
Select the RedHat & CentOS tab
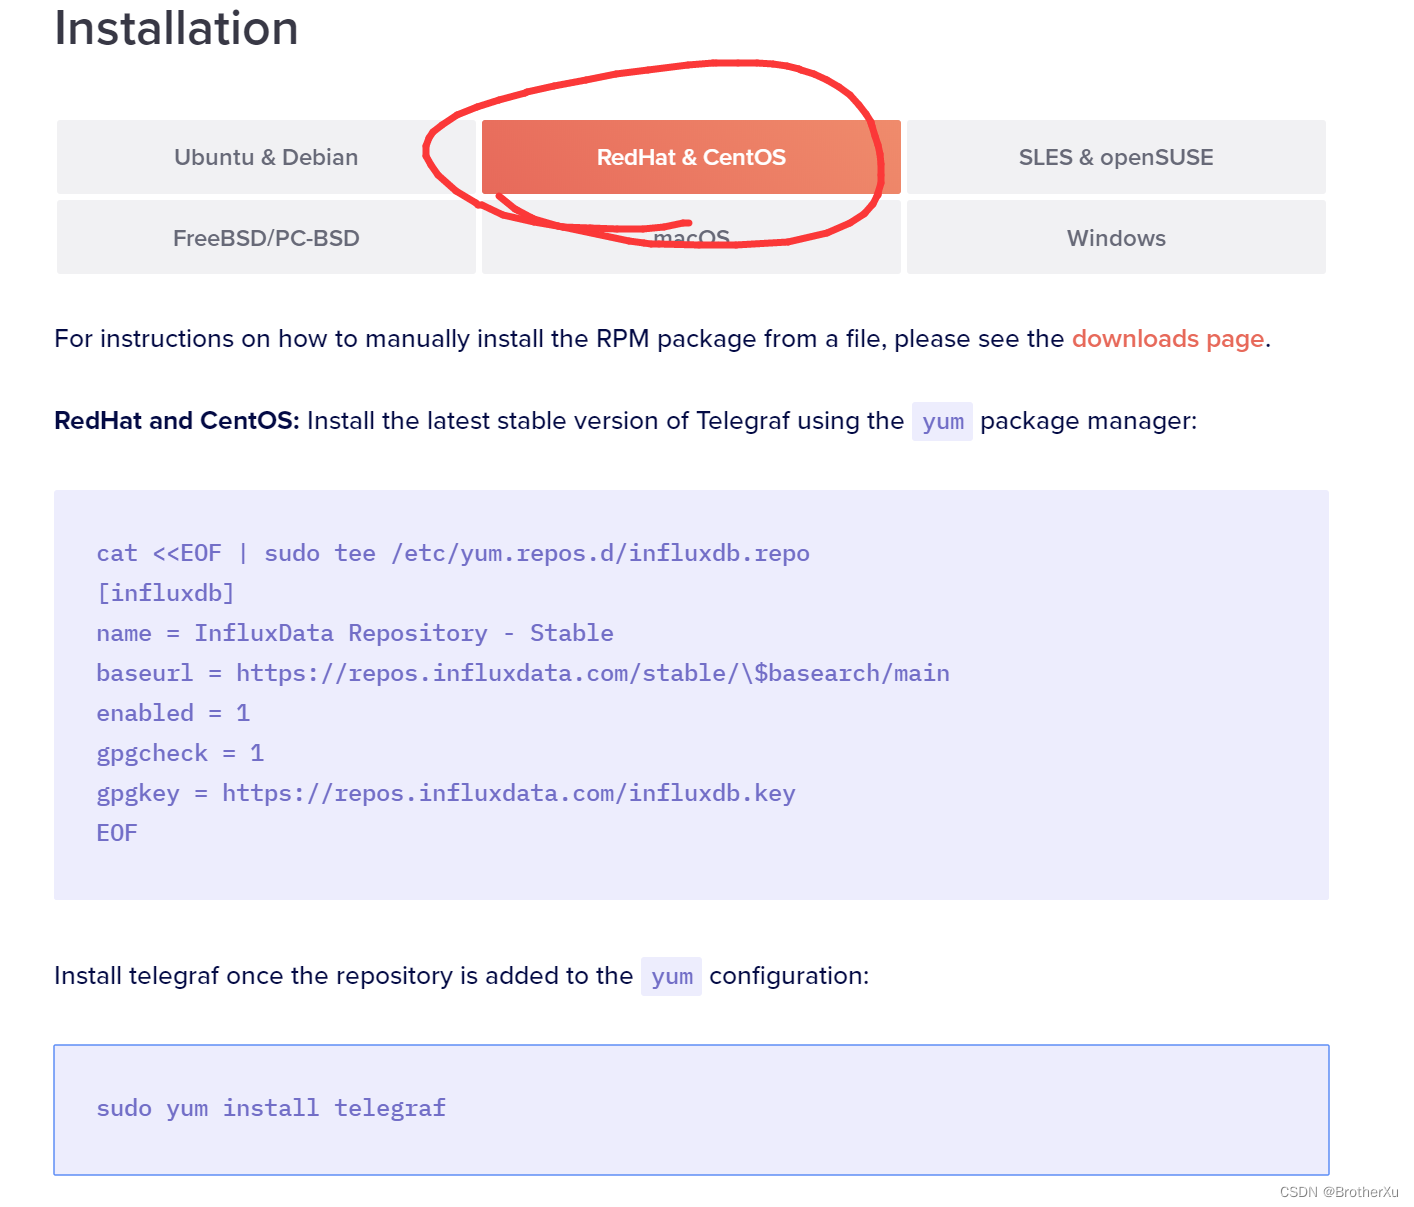691,157
